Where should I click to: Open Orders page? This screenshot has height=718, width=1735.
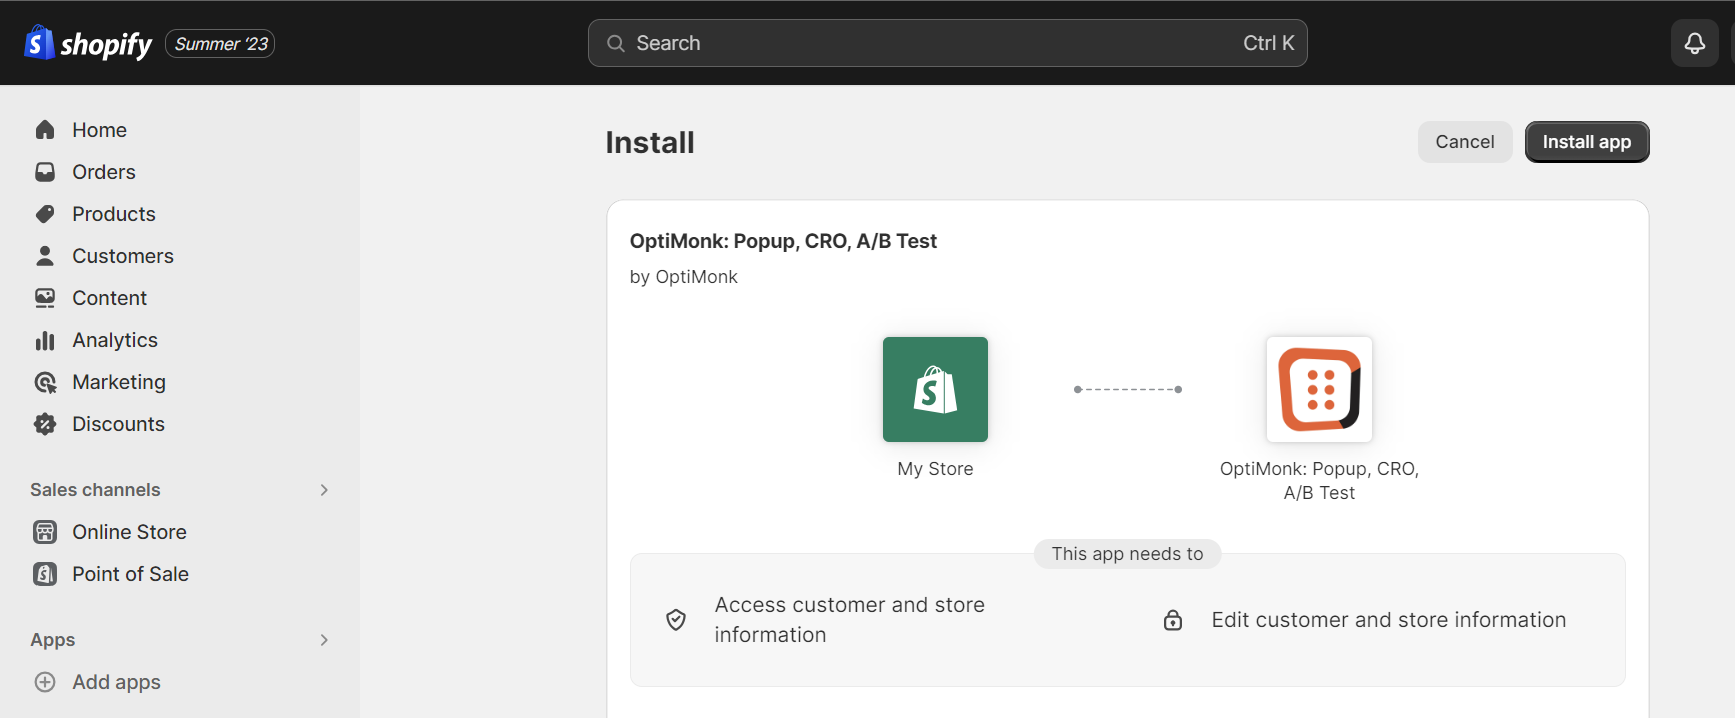click(104, 172)
